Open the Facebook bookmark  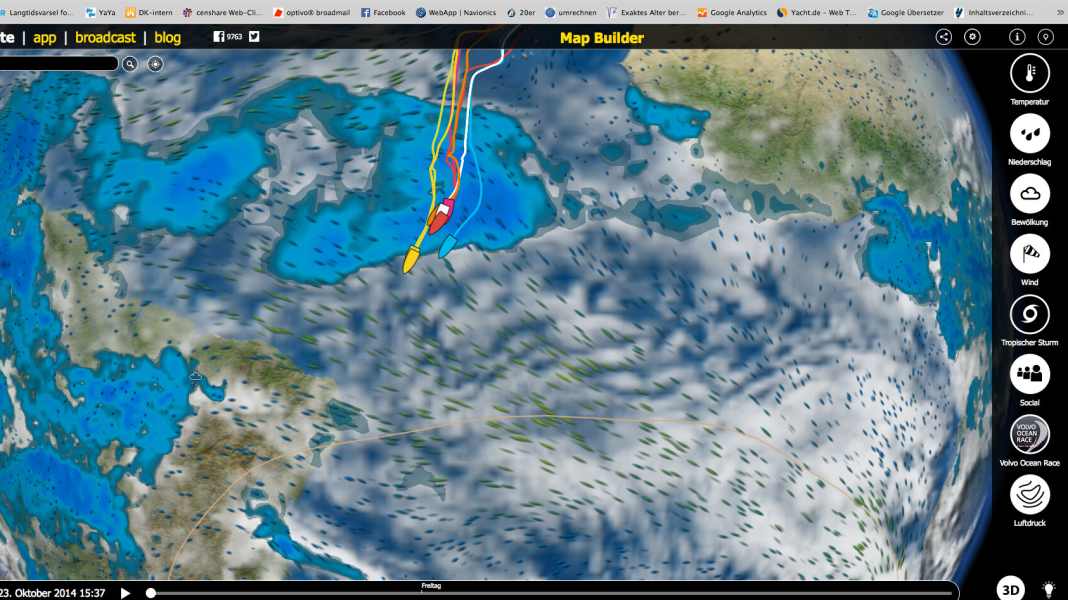coord(383,12)
